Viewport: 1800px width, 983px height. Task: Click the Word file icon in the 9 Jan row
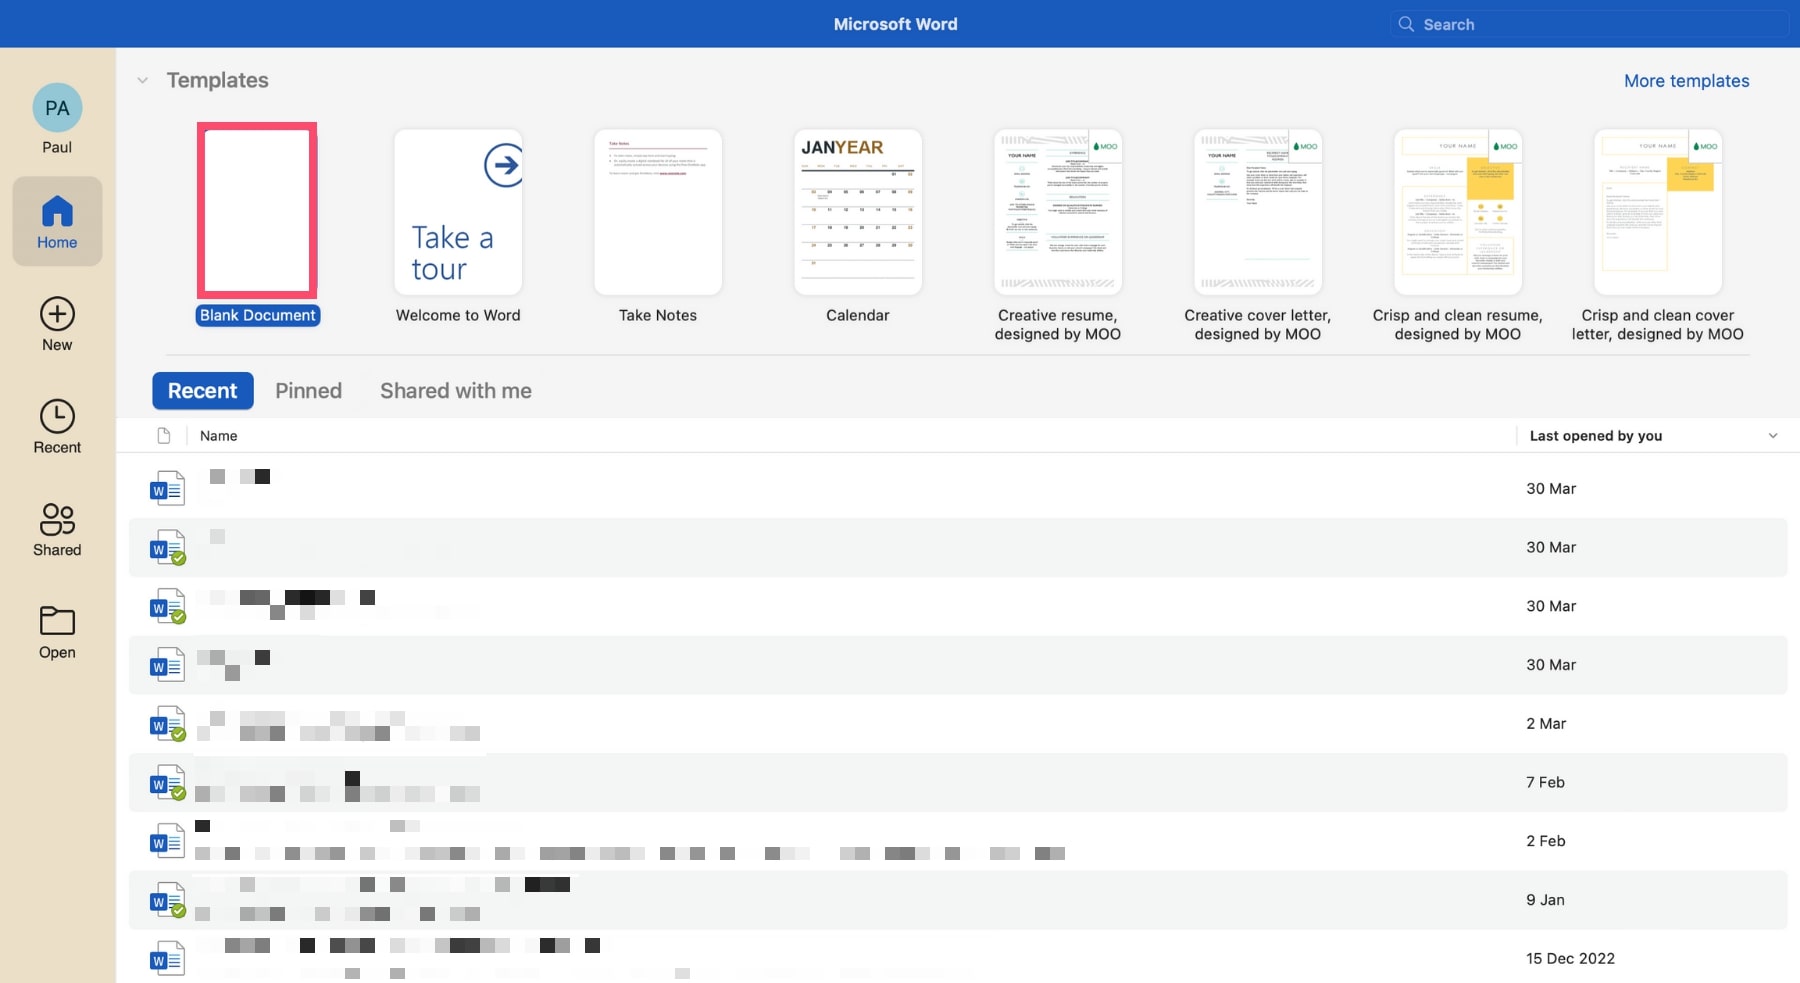[167, 900]
